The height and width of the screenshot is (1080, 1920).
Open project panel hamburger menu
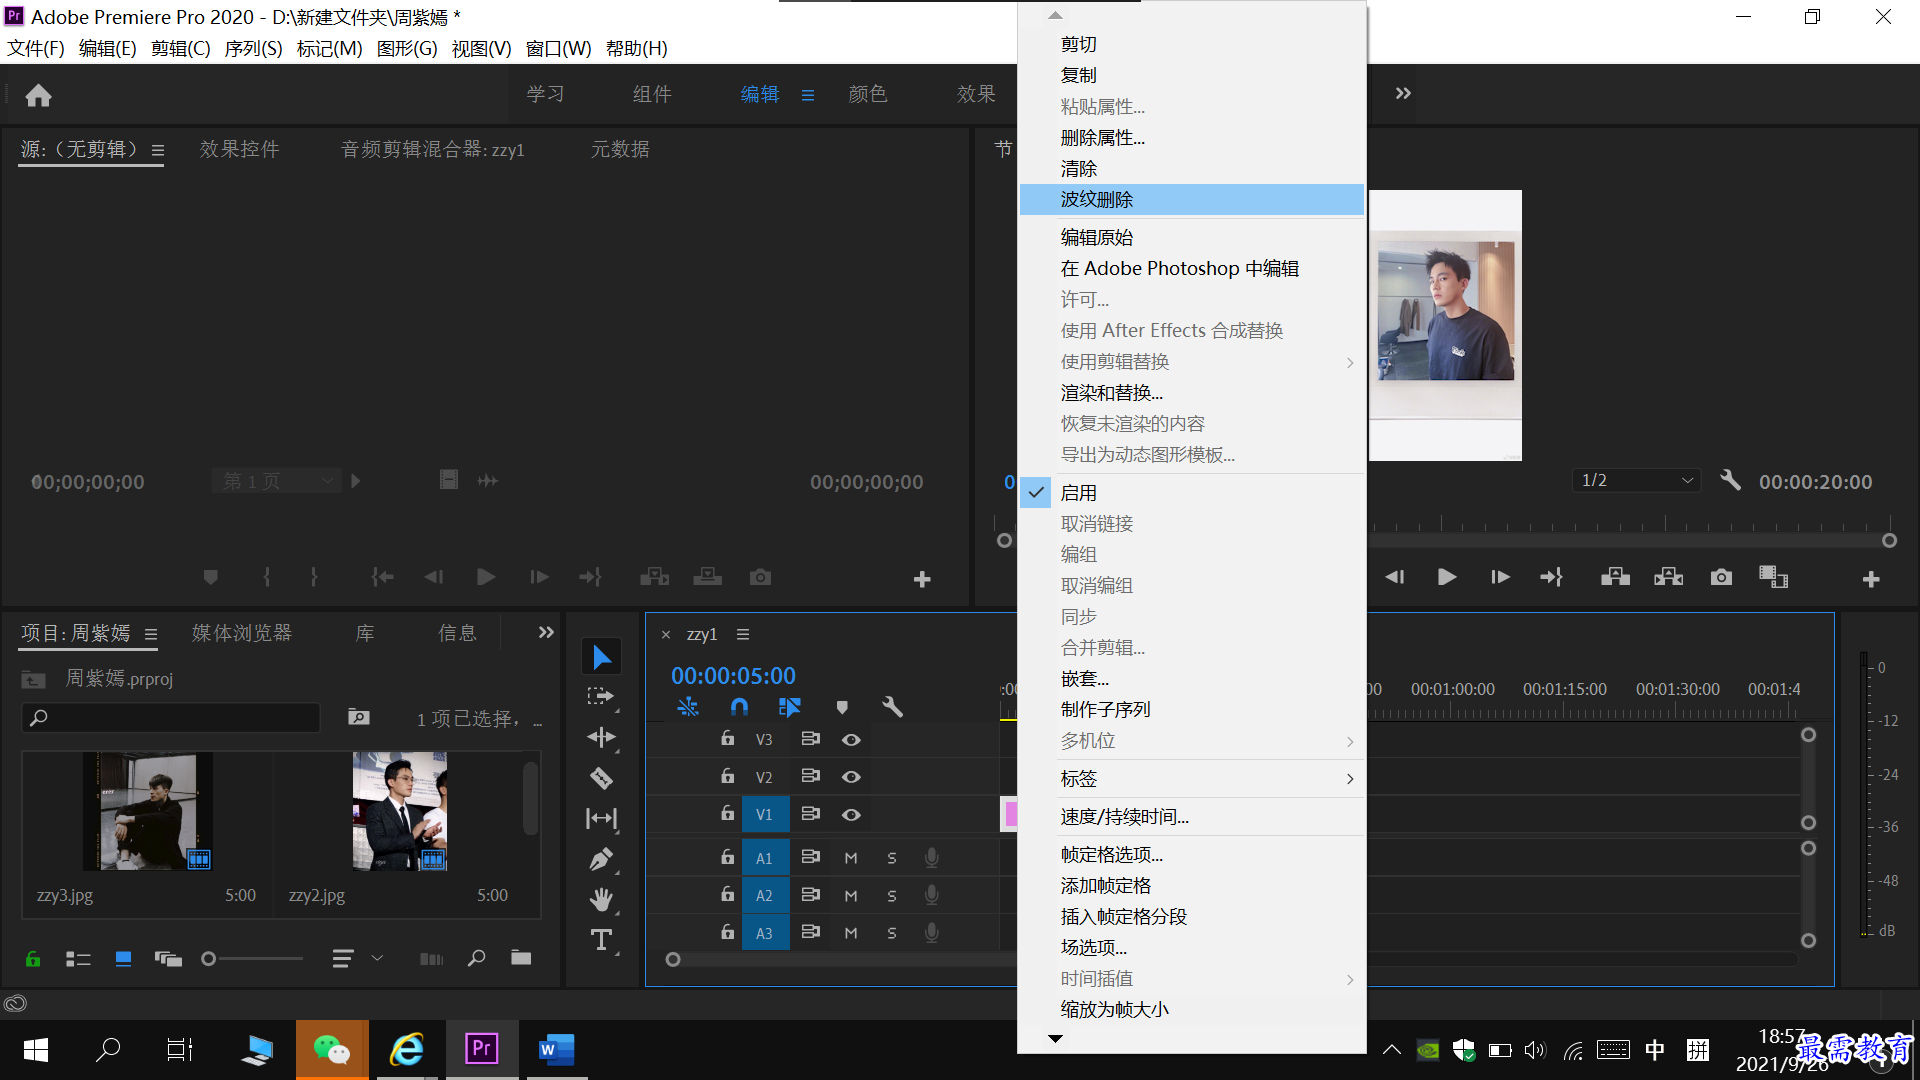point(151,634)
